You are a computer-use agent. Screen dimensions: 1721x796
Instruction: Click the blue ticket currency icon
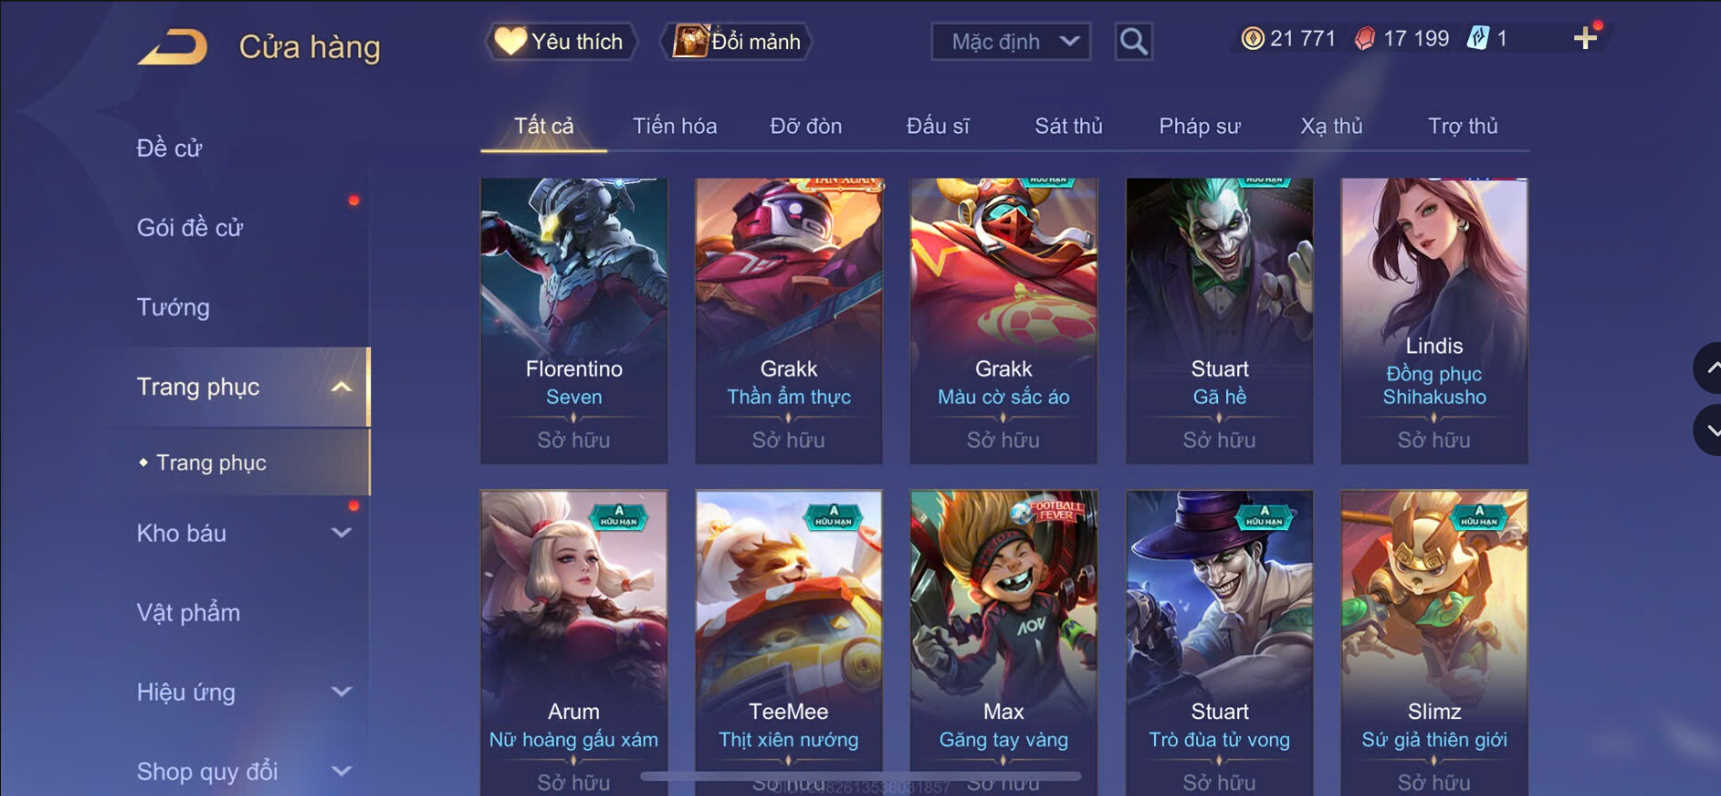(1477, 39)
